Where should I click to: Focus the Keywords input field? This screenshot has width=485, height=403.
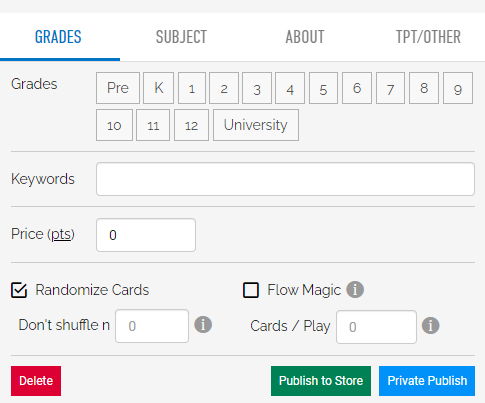pos(285,179)
